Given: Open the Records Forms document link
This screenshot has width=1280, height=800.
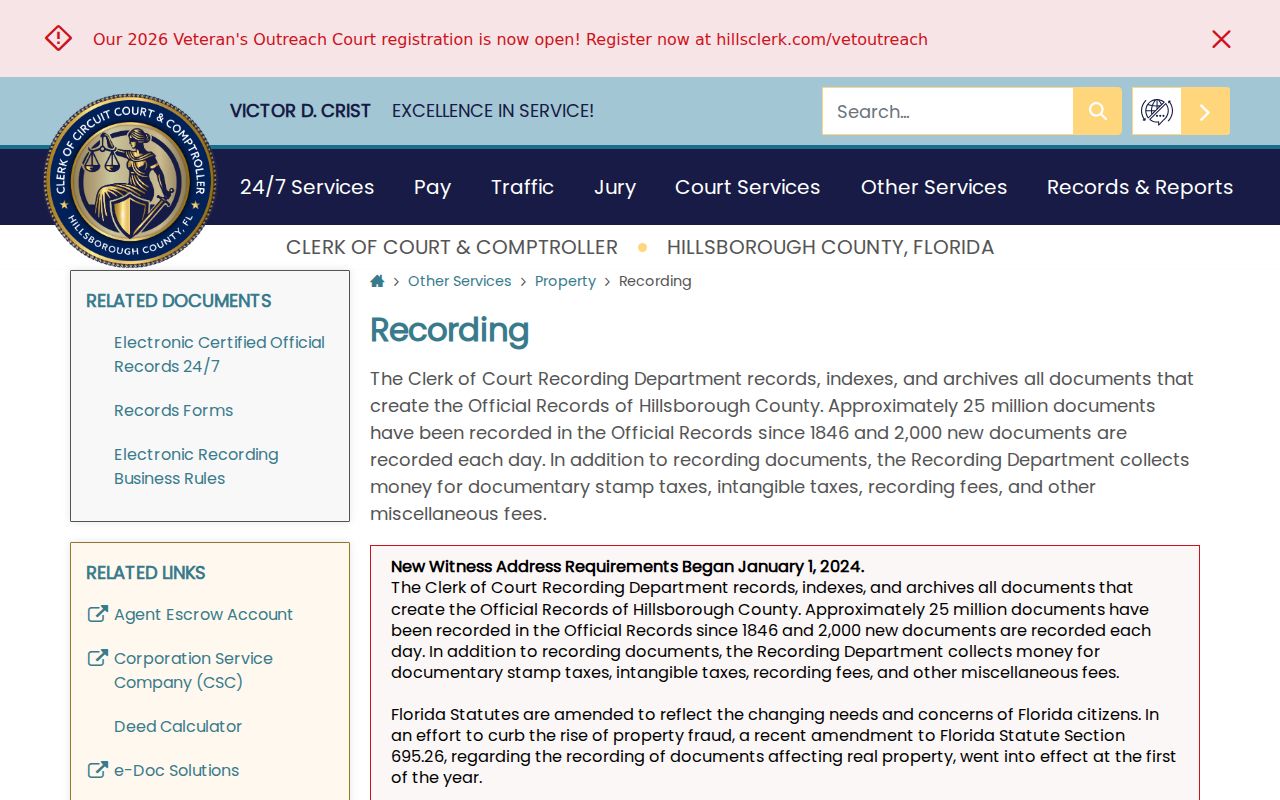Looking at the screenshot, I should [x=173, y=410].
